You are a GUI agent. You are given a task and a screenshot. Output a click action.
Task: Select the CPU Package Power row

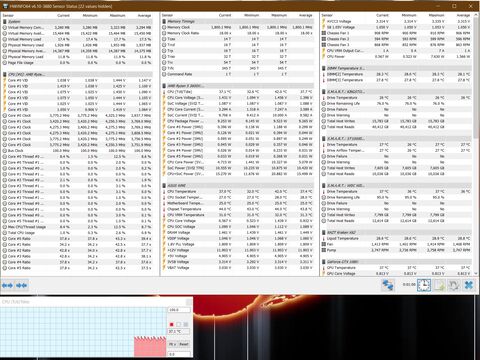pyautogui.click(x=238, y=121)
